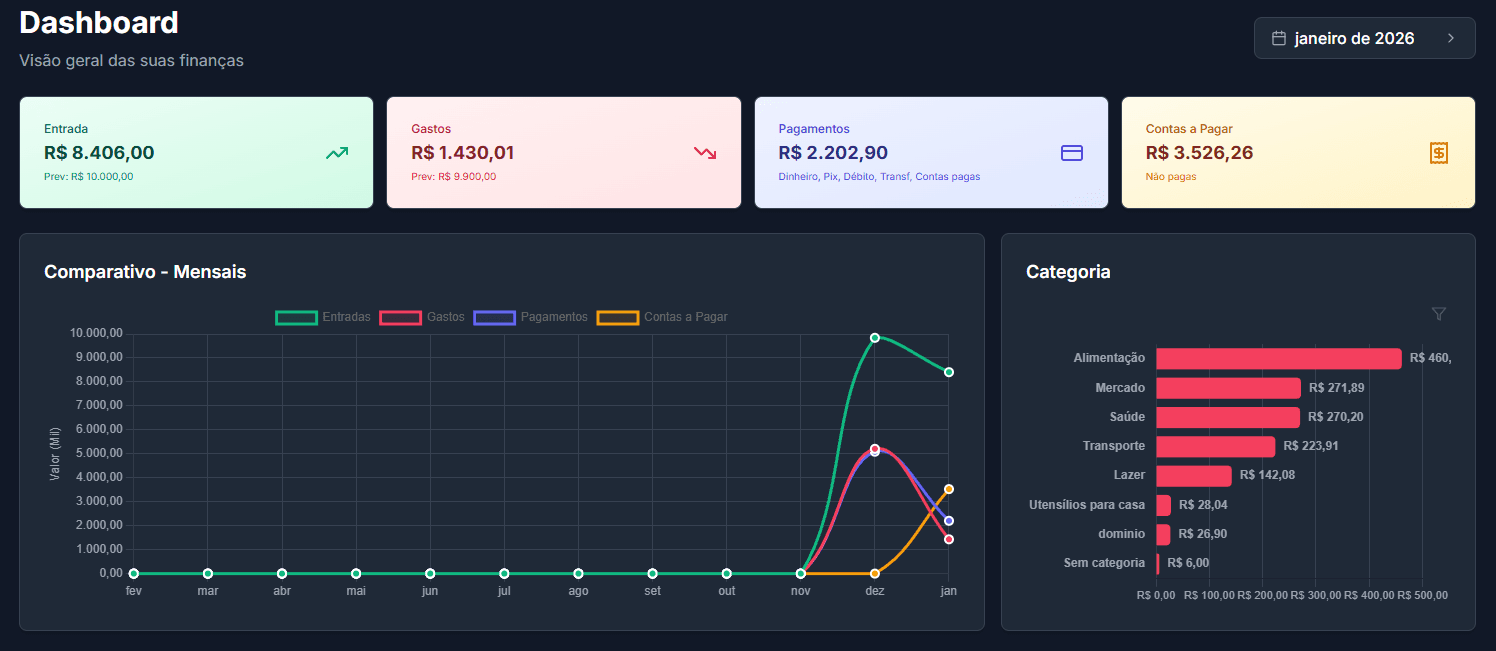The height and width of the screenshot is (651, 1496).
Task: Click the Entrada summary card value R$ 8.406,00
Action: (x=99, y=153)
